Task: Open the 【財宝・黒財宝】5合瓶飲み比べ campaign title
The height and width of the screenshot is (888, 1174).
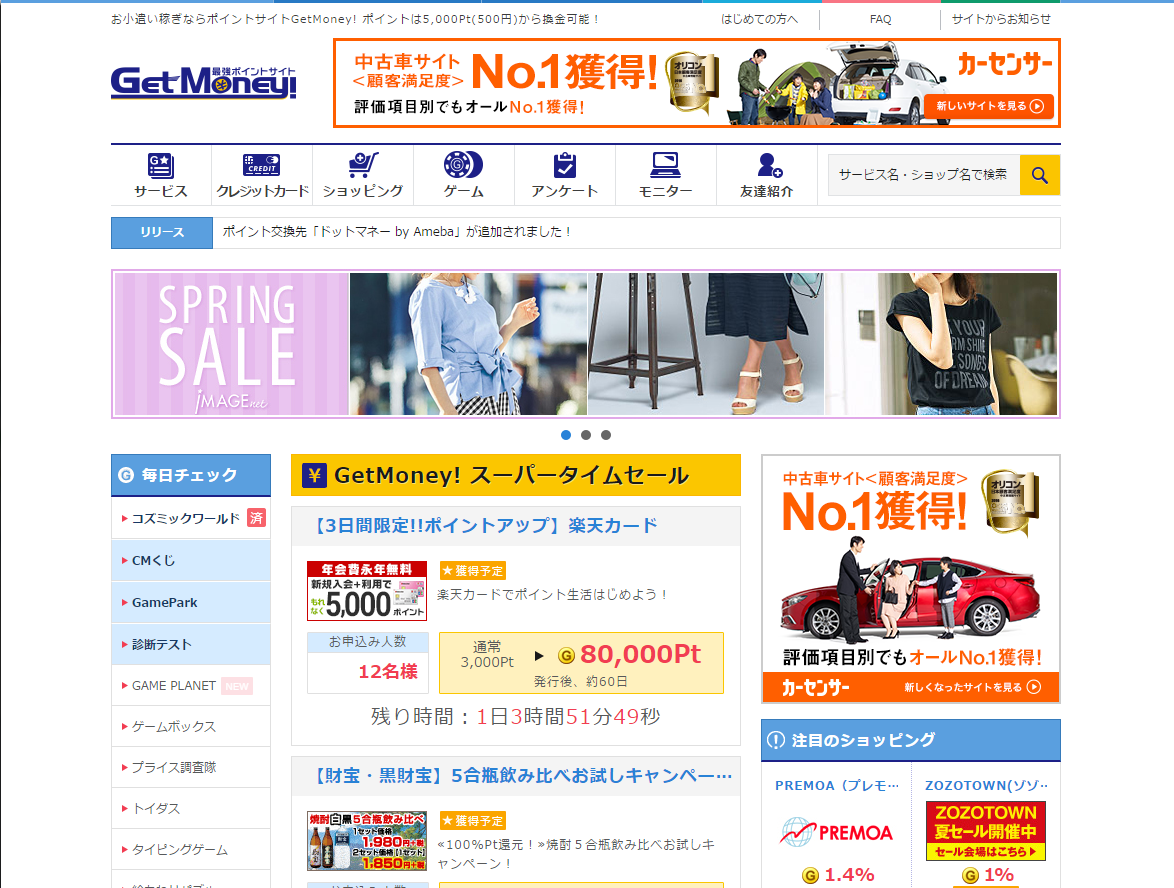Action: [521, 776]
